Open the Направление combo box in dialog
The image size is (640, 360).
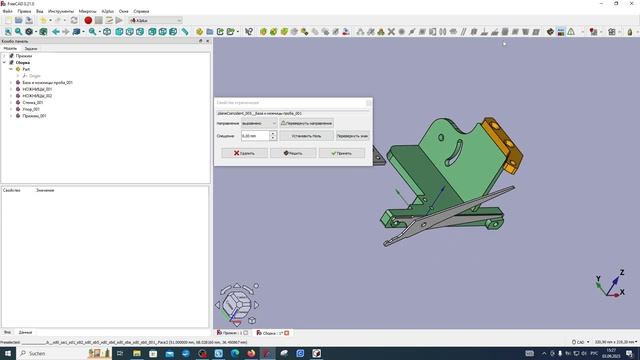click(259, 123)
